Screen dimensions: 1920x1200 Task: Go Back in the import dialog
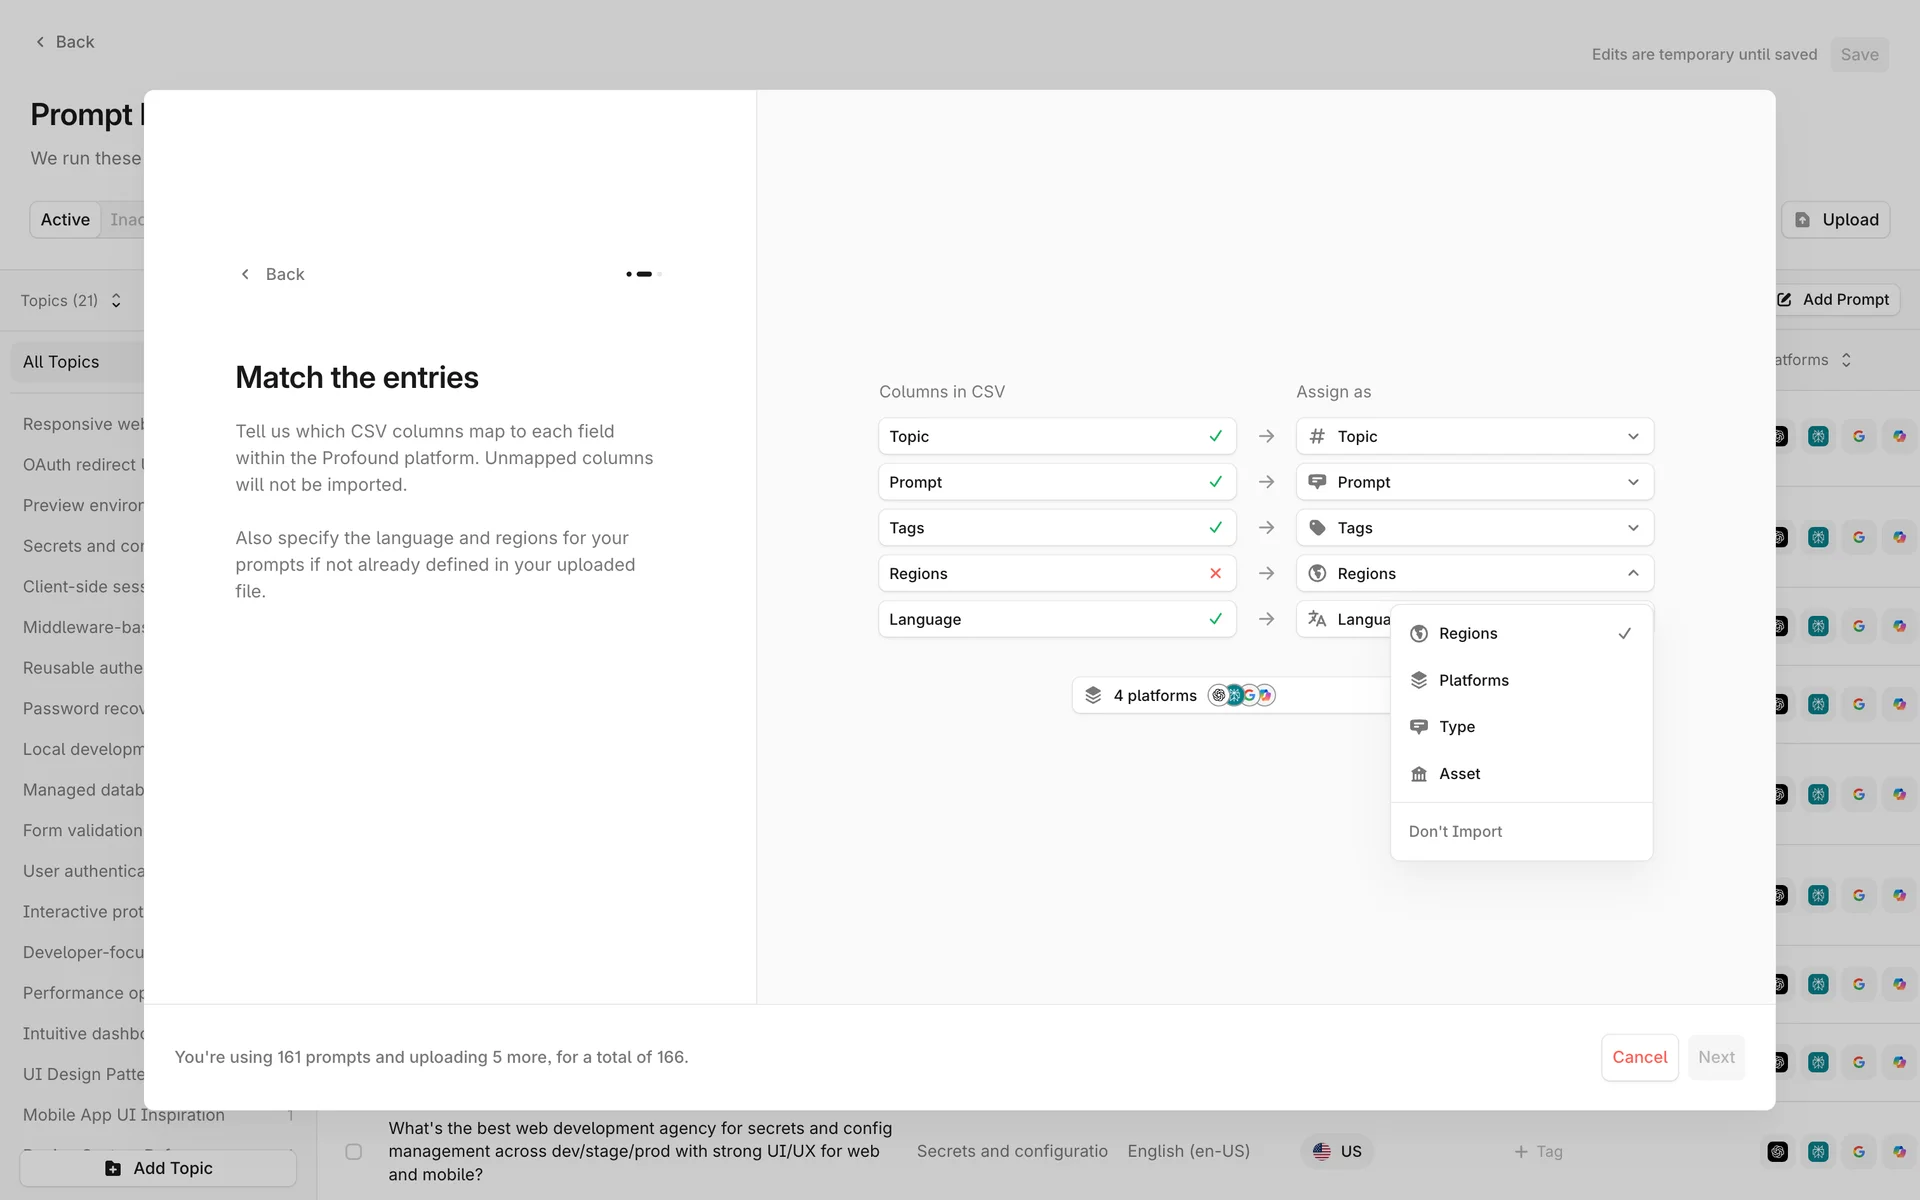(272, 274)
